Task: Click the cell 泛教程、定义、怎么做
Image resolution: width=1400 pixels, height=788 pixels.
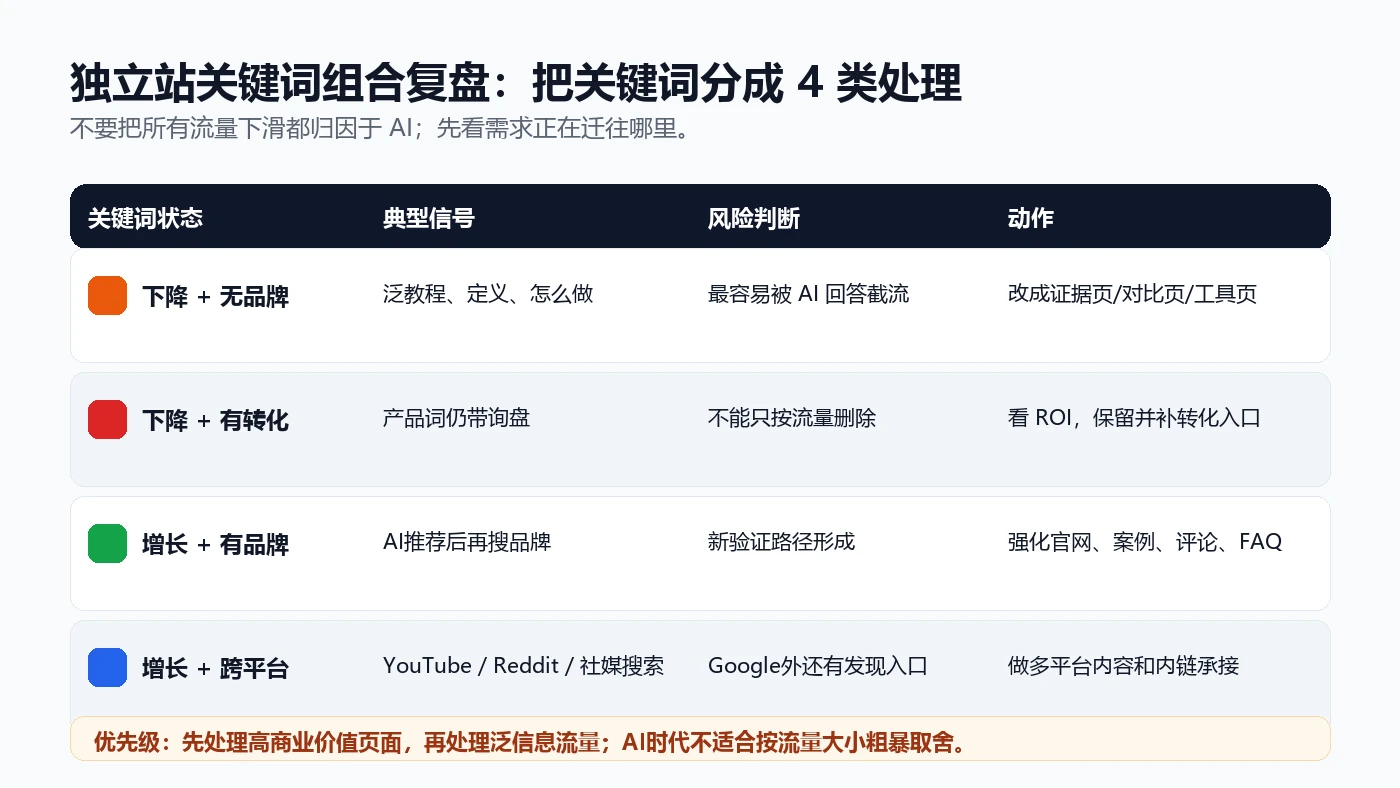Action: click(x=488, y=294)
